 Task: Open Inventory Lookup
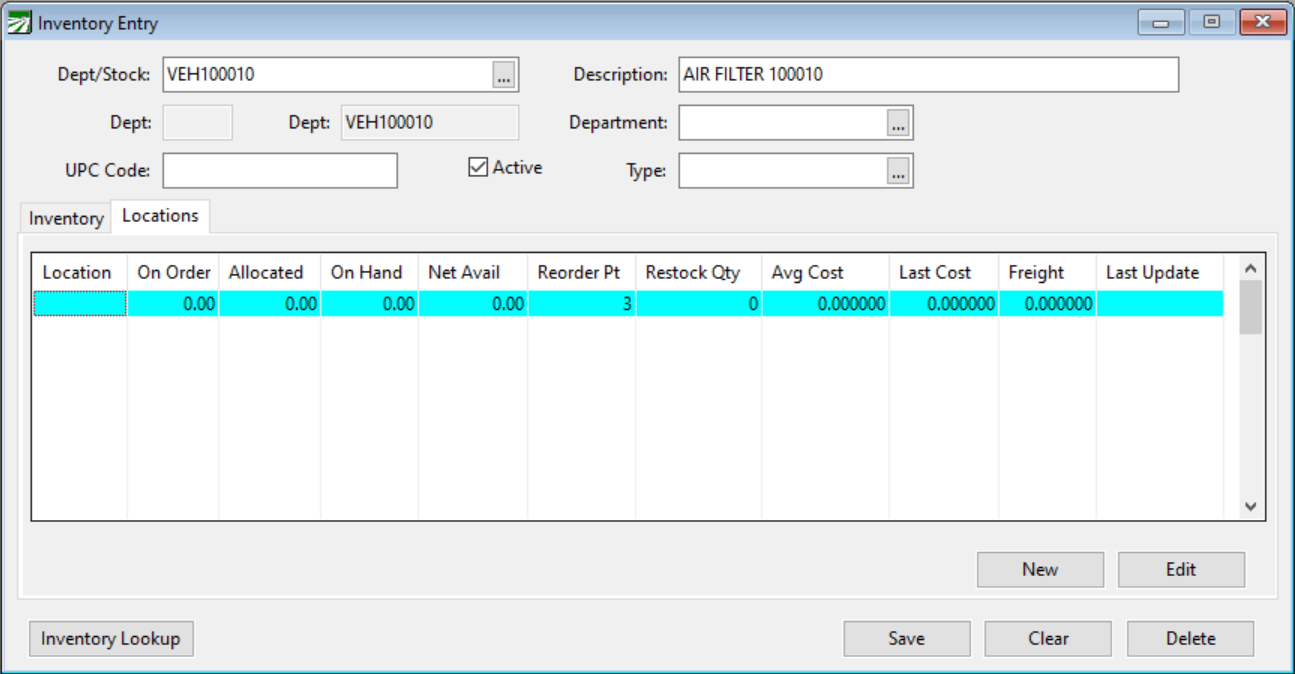click(111, 638)
